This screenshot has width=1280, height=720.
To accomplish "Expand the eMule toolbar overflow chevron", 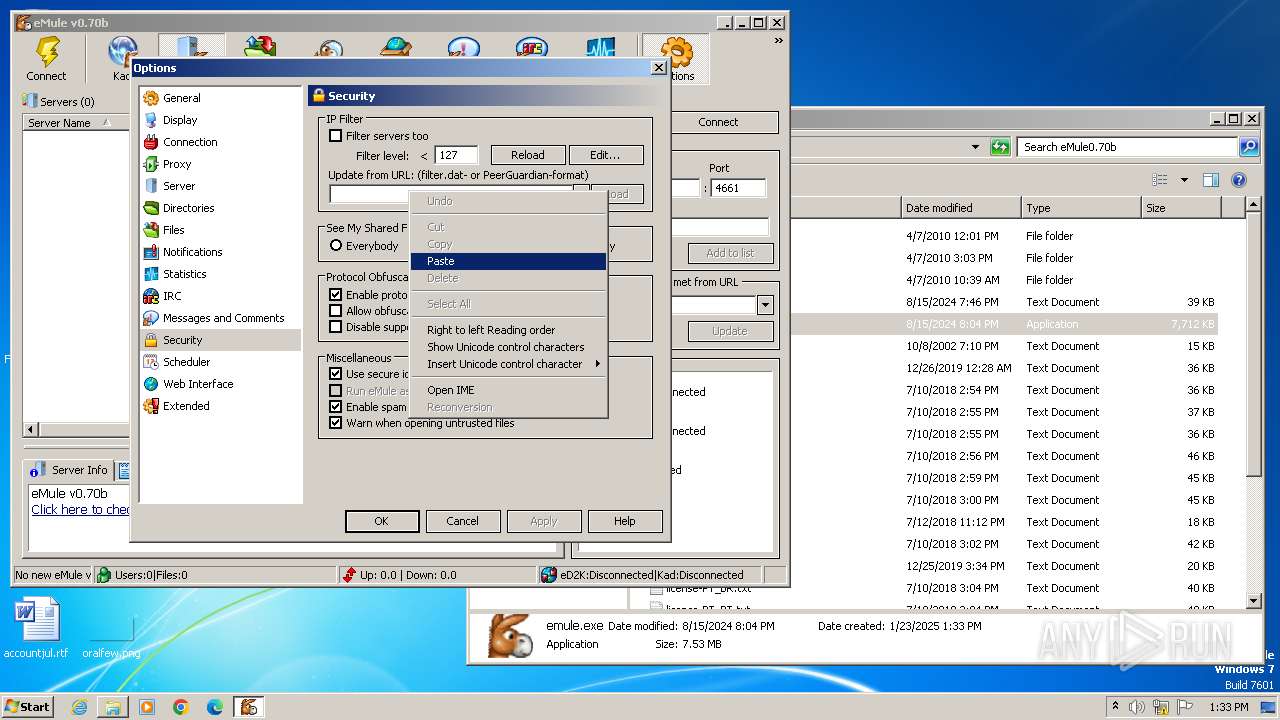I will (x=778, y=41).
